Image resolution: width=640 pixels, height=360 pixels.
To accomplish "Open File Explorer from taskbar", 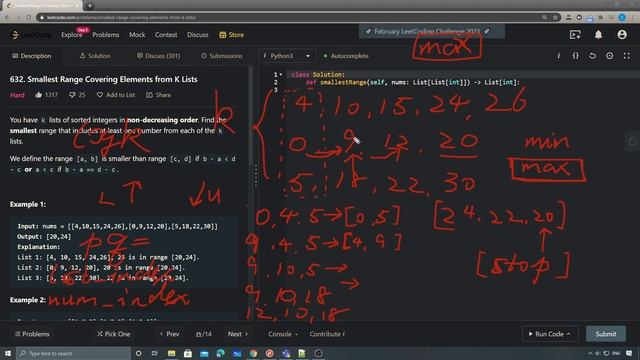I will (x=171, y=353).
